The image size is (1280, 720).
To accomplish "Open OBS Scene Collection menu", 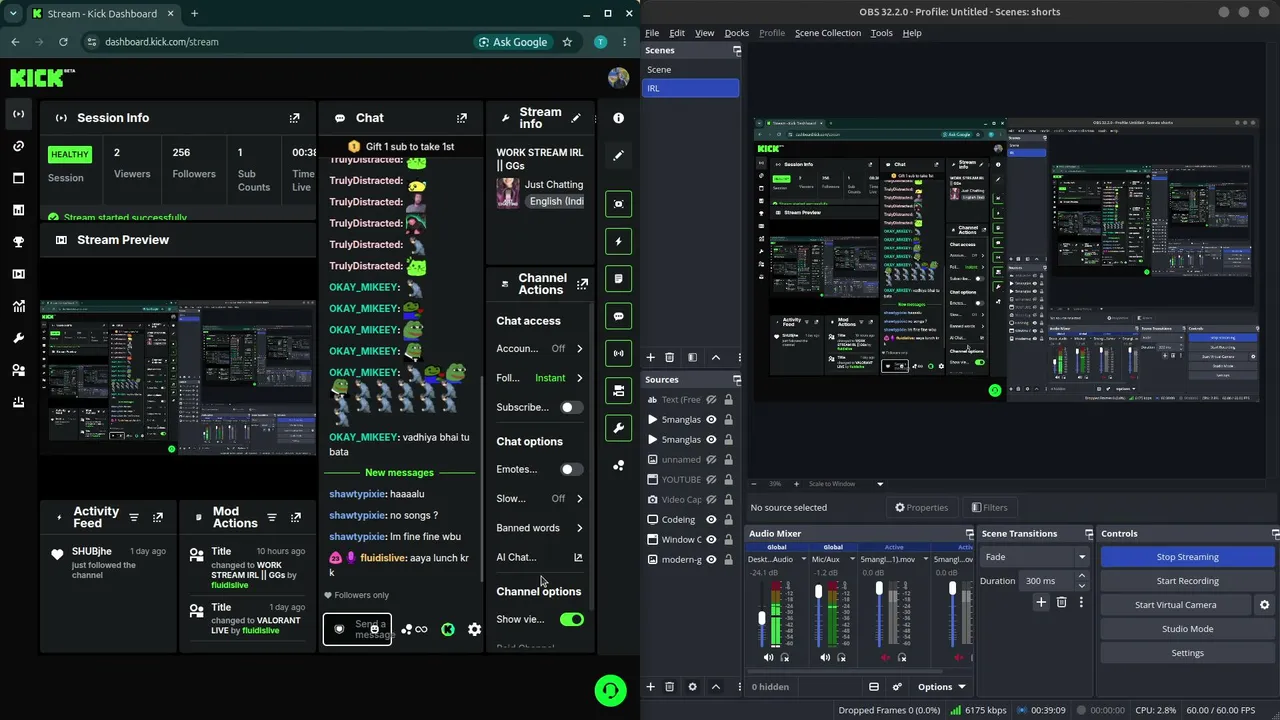I will [x=828, y=33].
